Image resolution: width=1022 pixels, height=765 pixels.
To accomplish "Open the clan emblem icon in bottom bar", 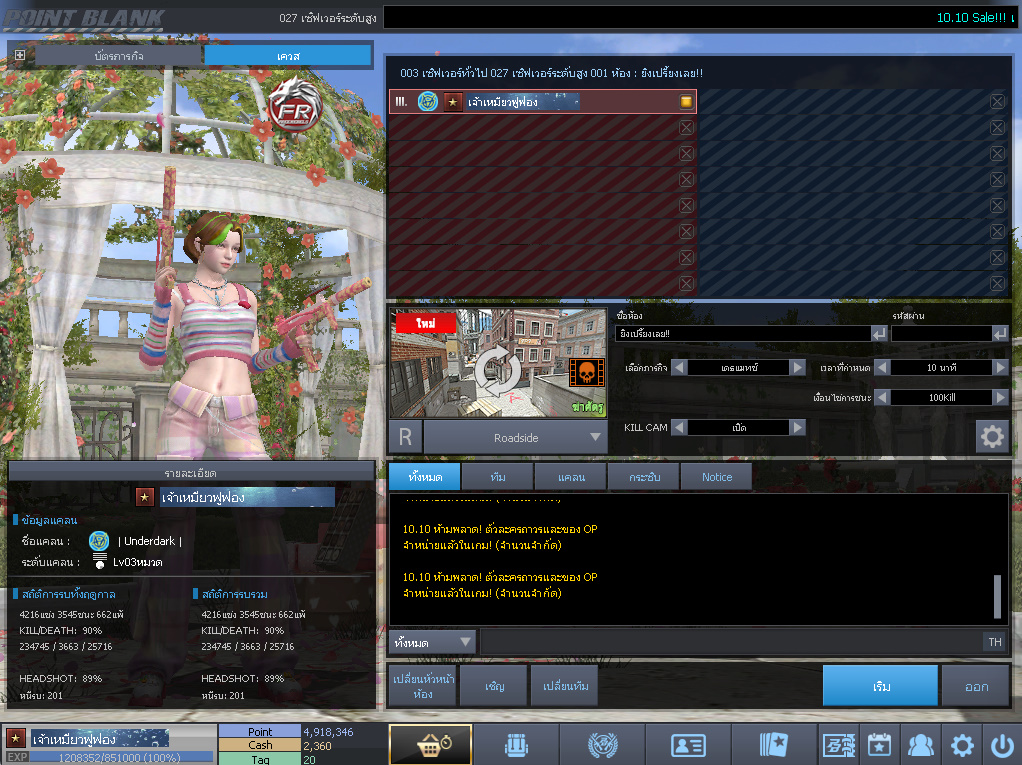I will point(601,745).
